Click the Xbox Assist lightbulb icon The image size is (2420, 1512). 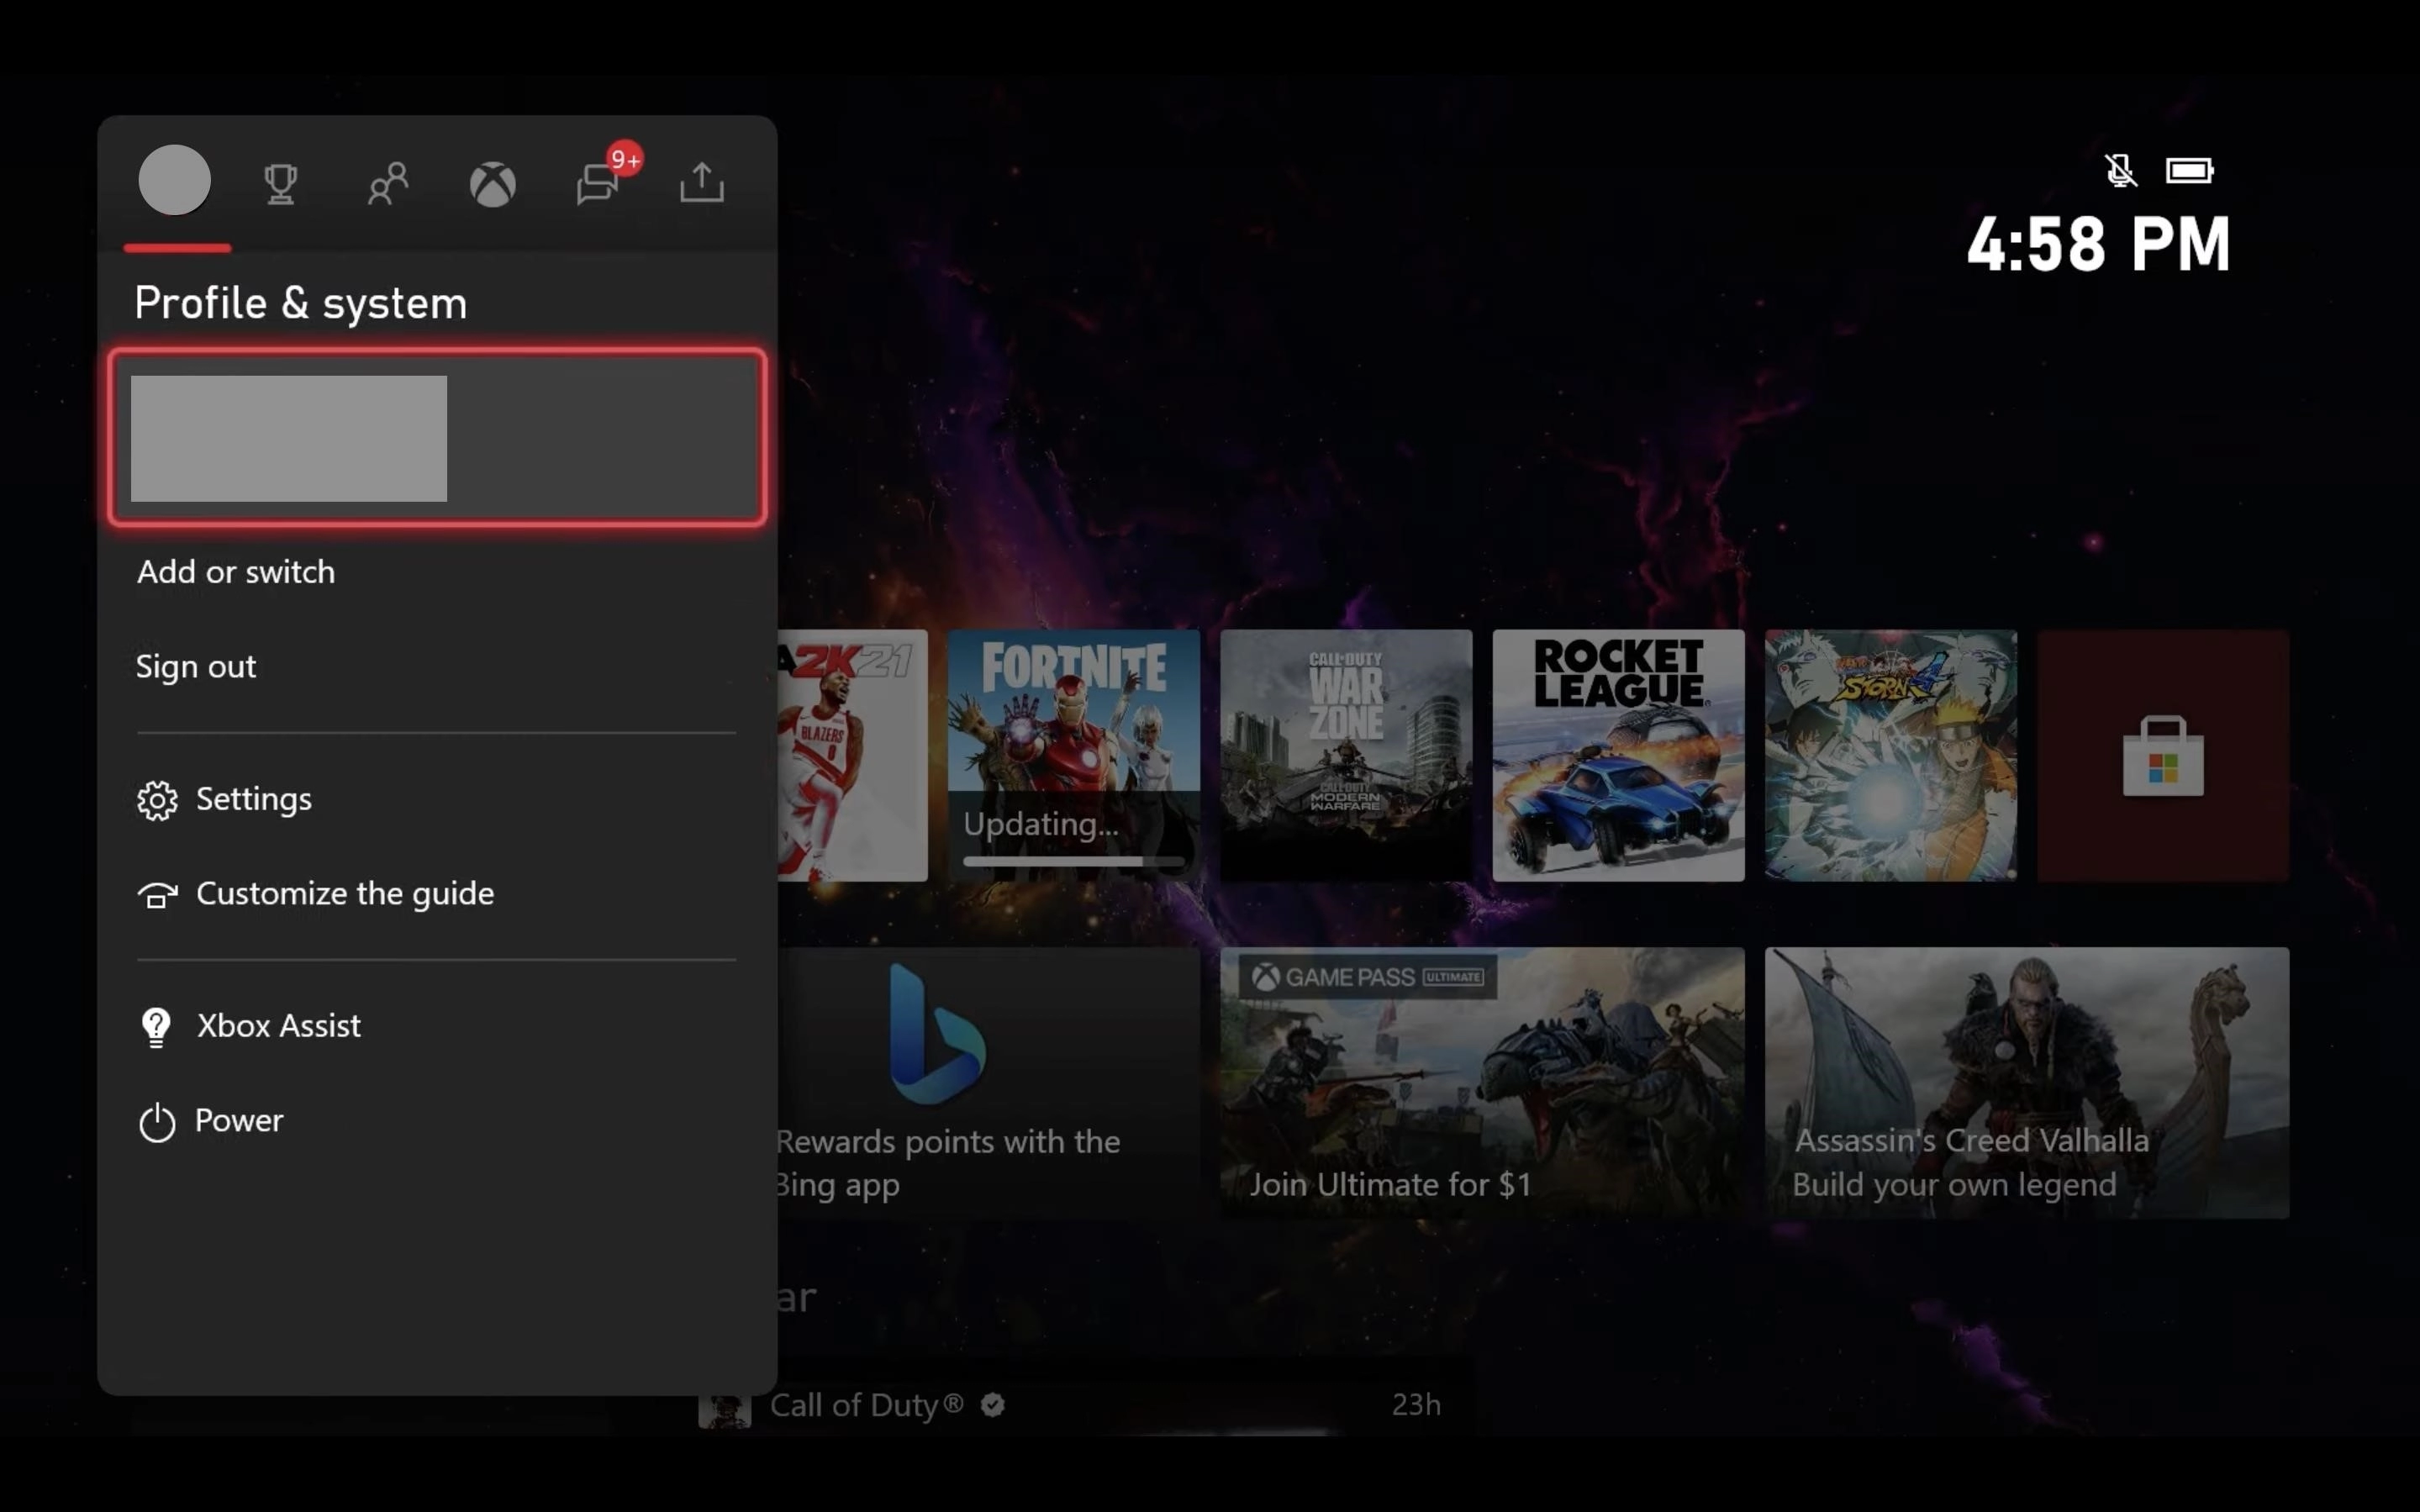click(x=157, y=1027)
